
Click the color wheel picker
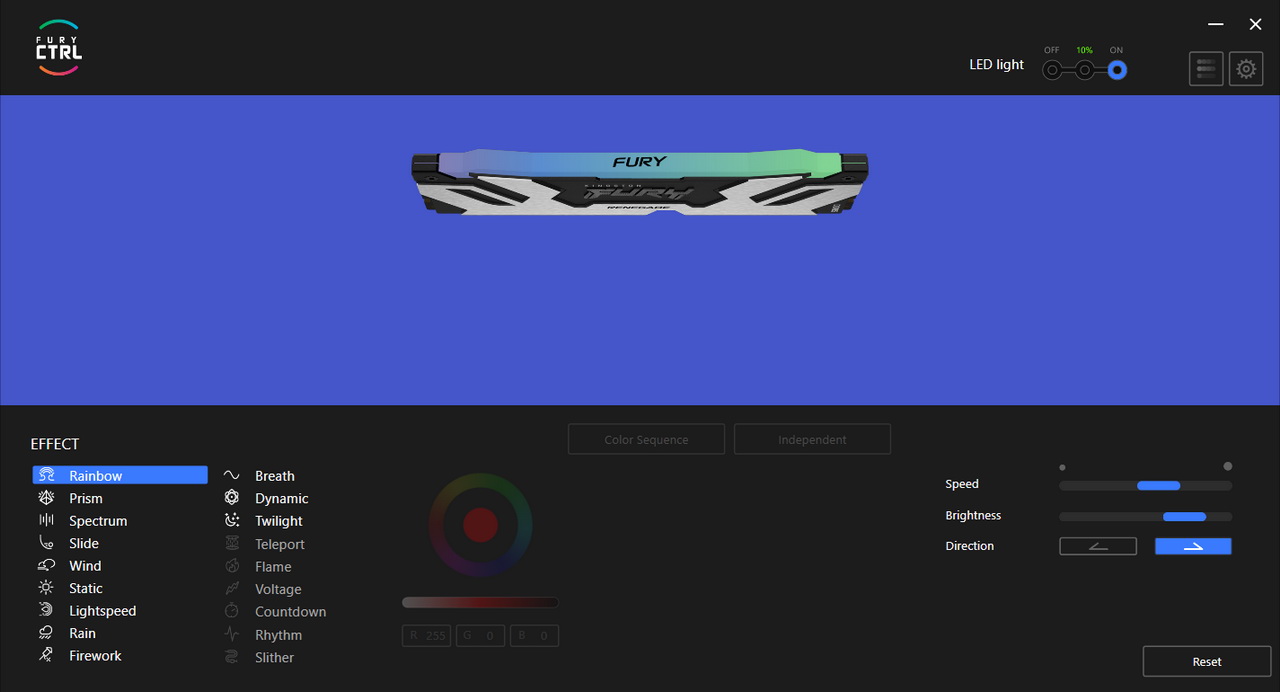pyautogui.click(x=481, y=524)
